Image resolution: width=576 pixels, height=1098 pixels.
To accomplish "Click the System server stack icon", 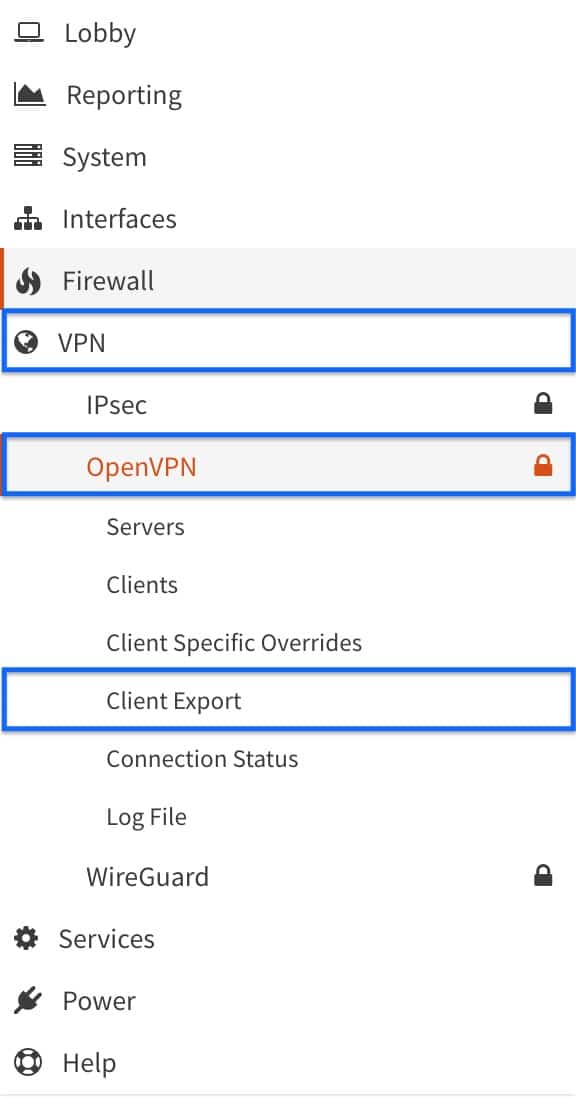I will [29, 156].
